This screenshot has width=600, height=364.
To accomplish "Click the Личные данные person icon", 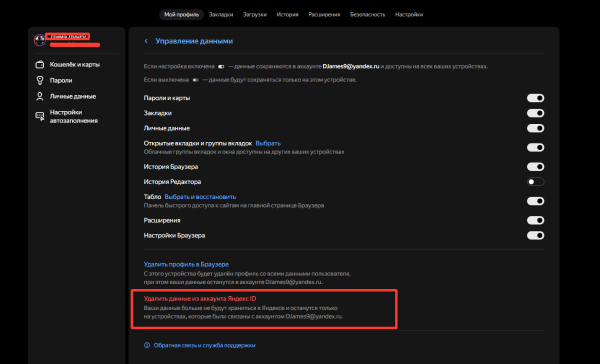I will [40, 96].
